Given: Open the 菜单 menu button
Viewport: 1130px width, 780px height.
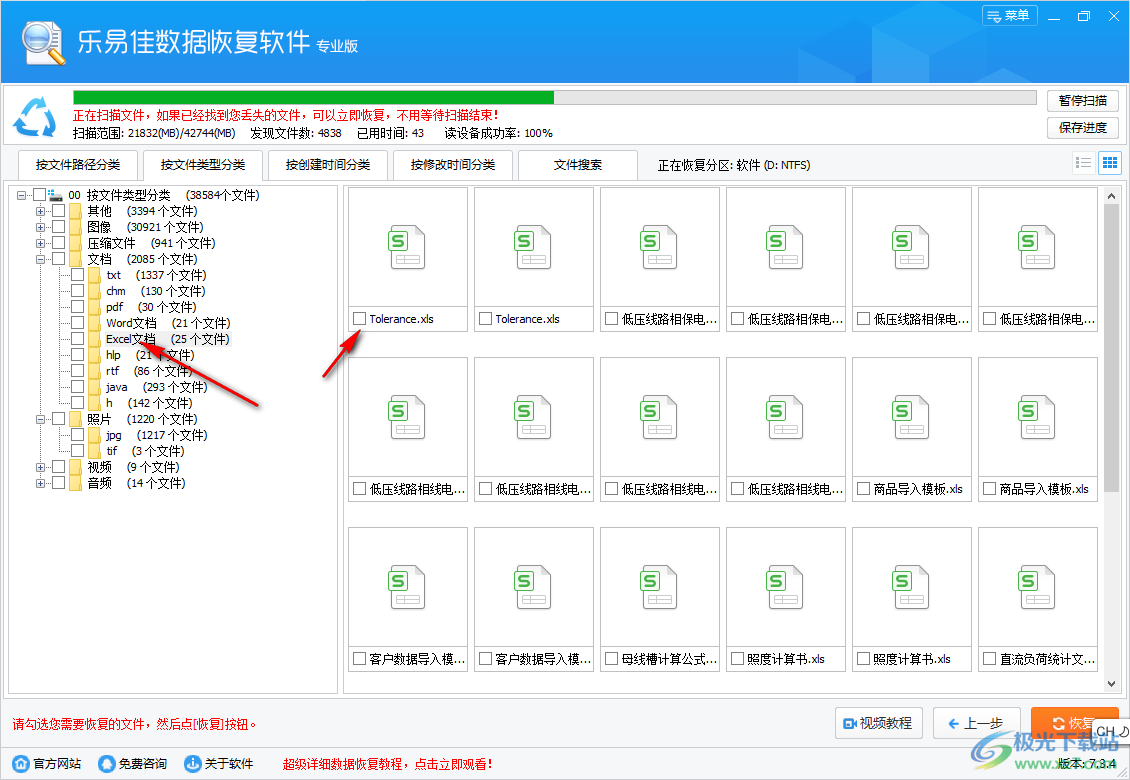Looking at the screenshot, I should coord(1010,16).
